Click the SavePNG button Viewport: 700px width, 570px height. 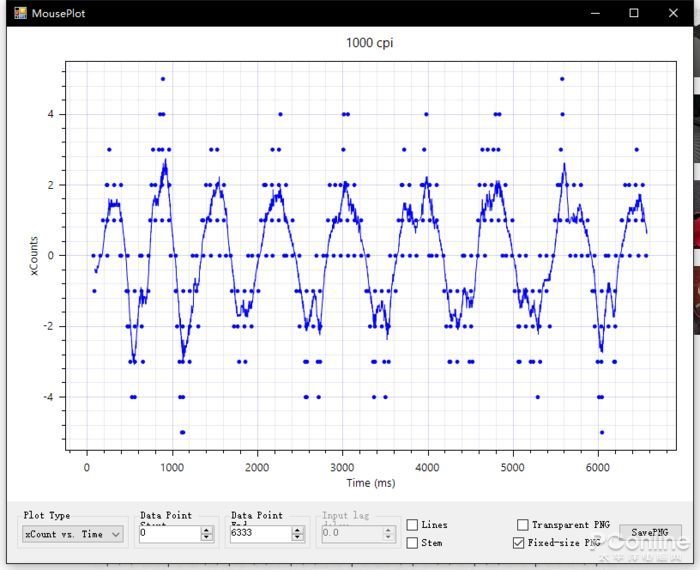point(650,533)
